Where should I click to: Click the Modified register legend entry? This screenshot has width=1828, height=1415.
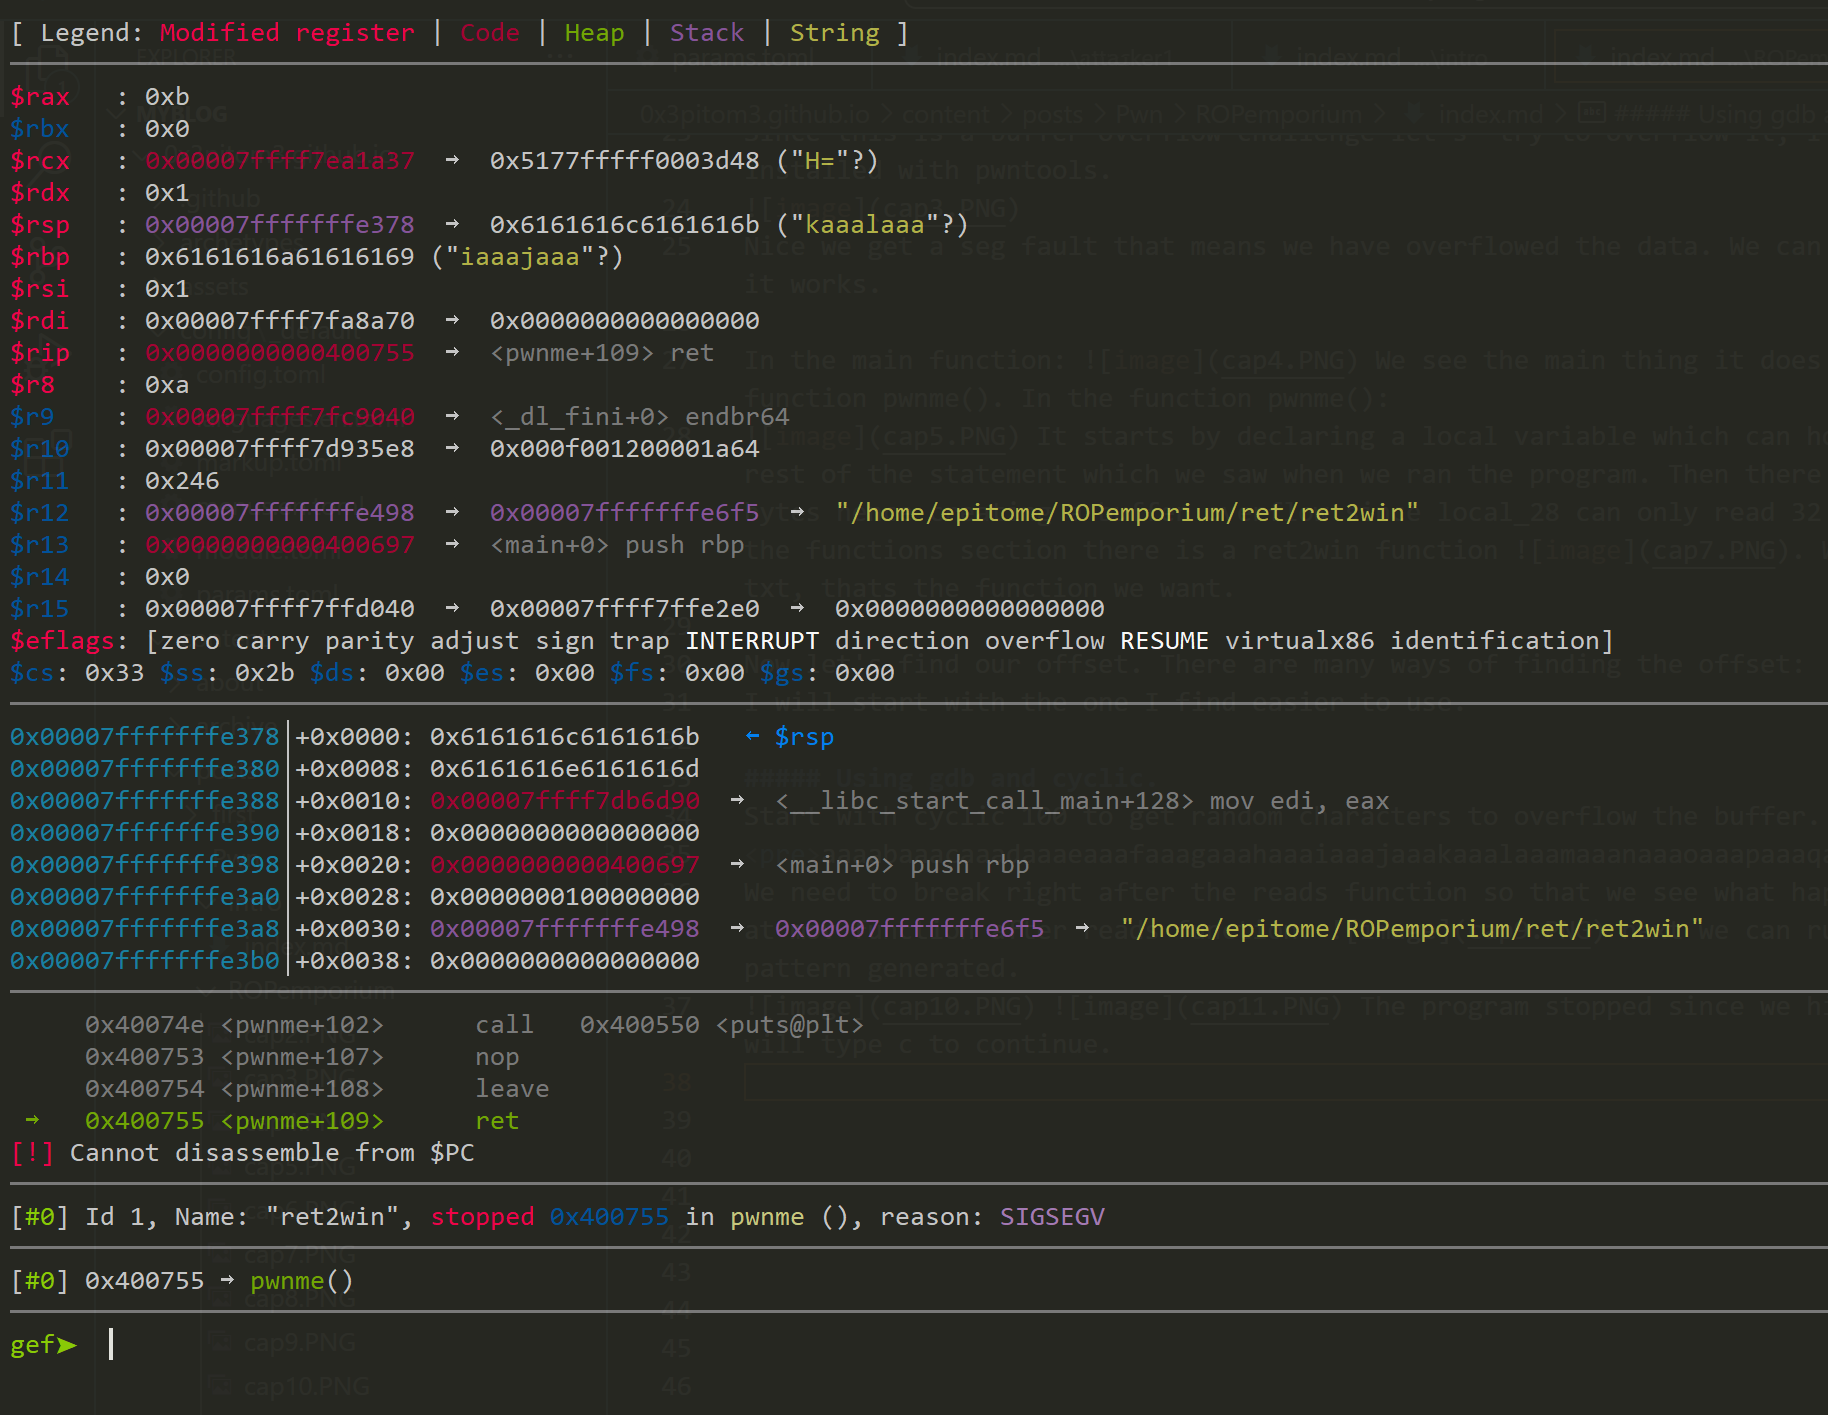tap(287, 33)
